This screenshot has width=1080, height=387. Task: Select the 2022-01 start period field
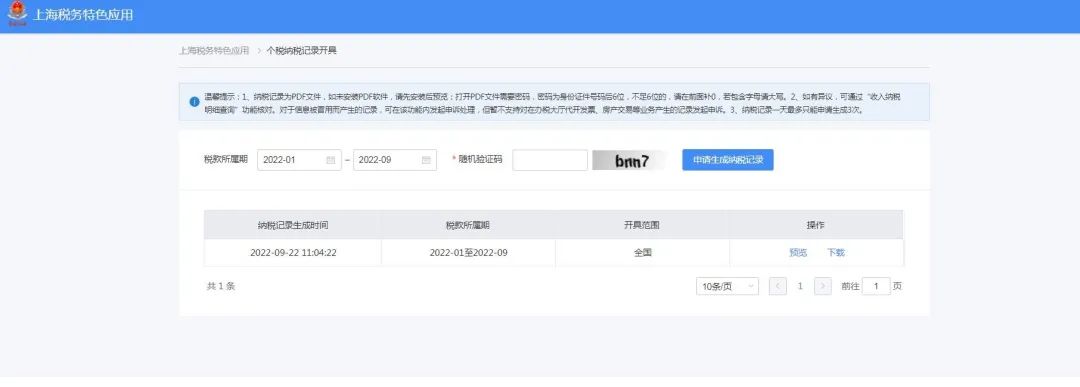tap(299, 160)
